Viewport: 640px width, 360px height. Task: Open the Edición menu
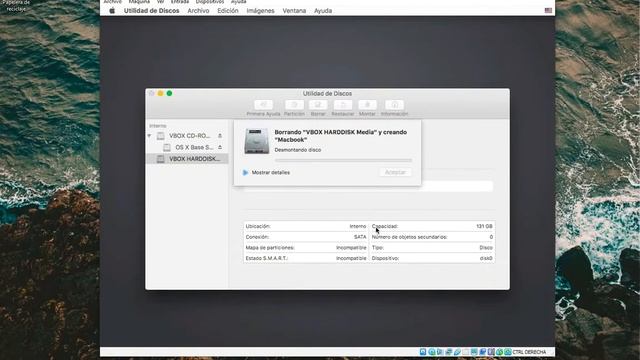pyautogui.click(x=228, y=11)
